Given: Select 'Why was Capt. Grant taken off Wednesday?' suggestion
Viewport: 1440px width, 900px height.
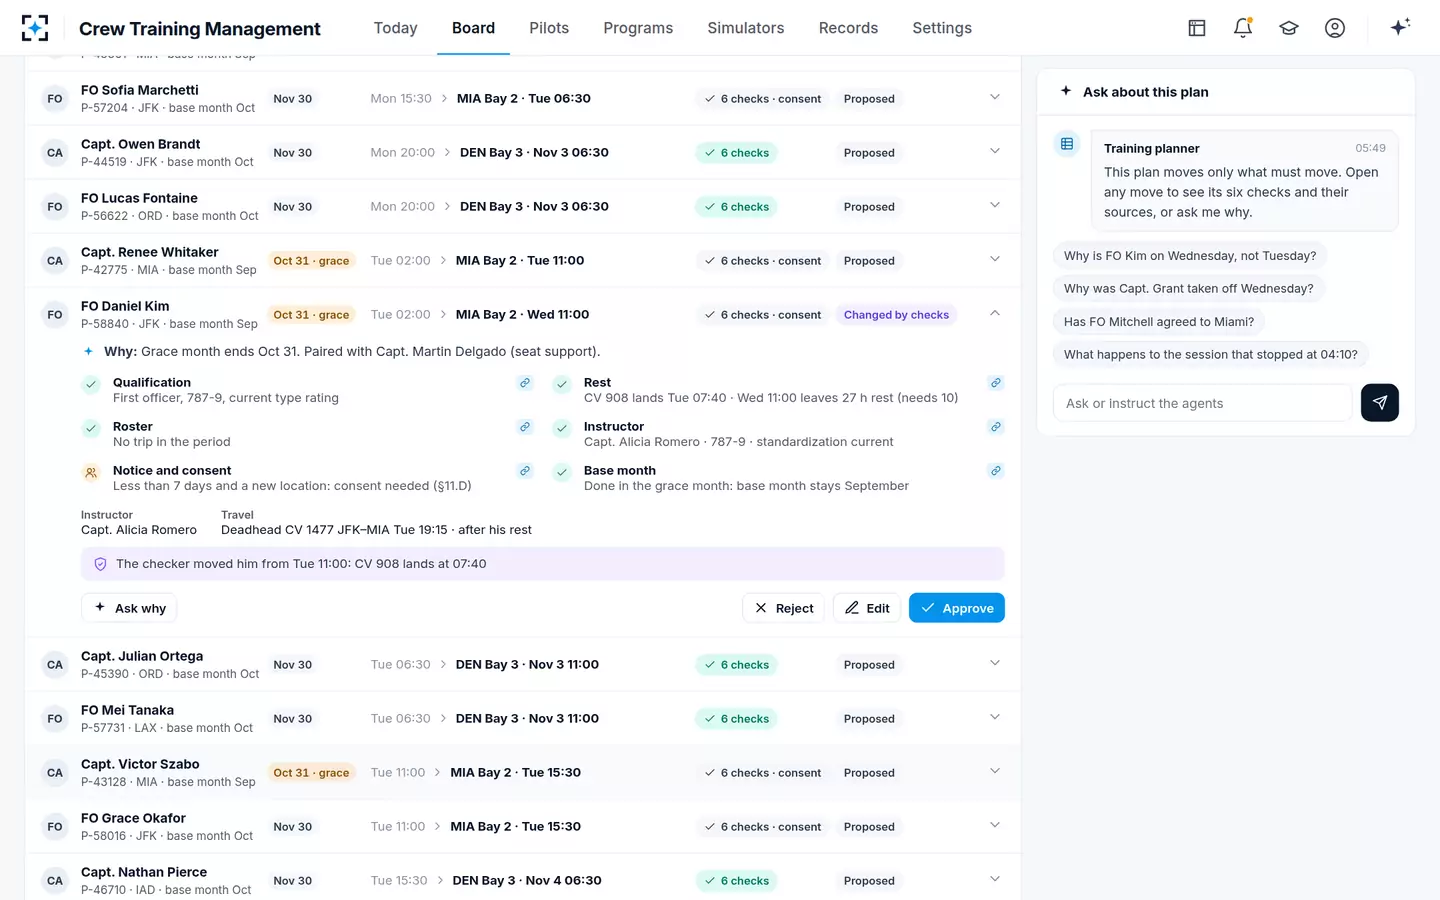Looking at the screenshot, I should 1189,289.
